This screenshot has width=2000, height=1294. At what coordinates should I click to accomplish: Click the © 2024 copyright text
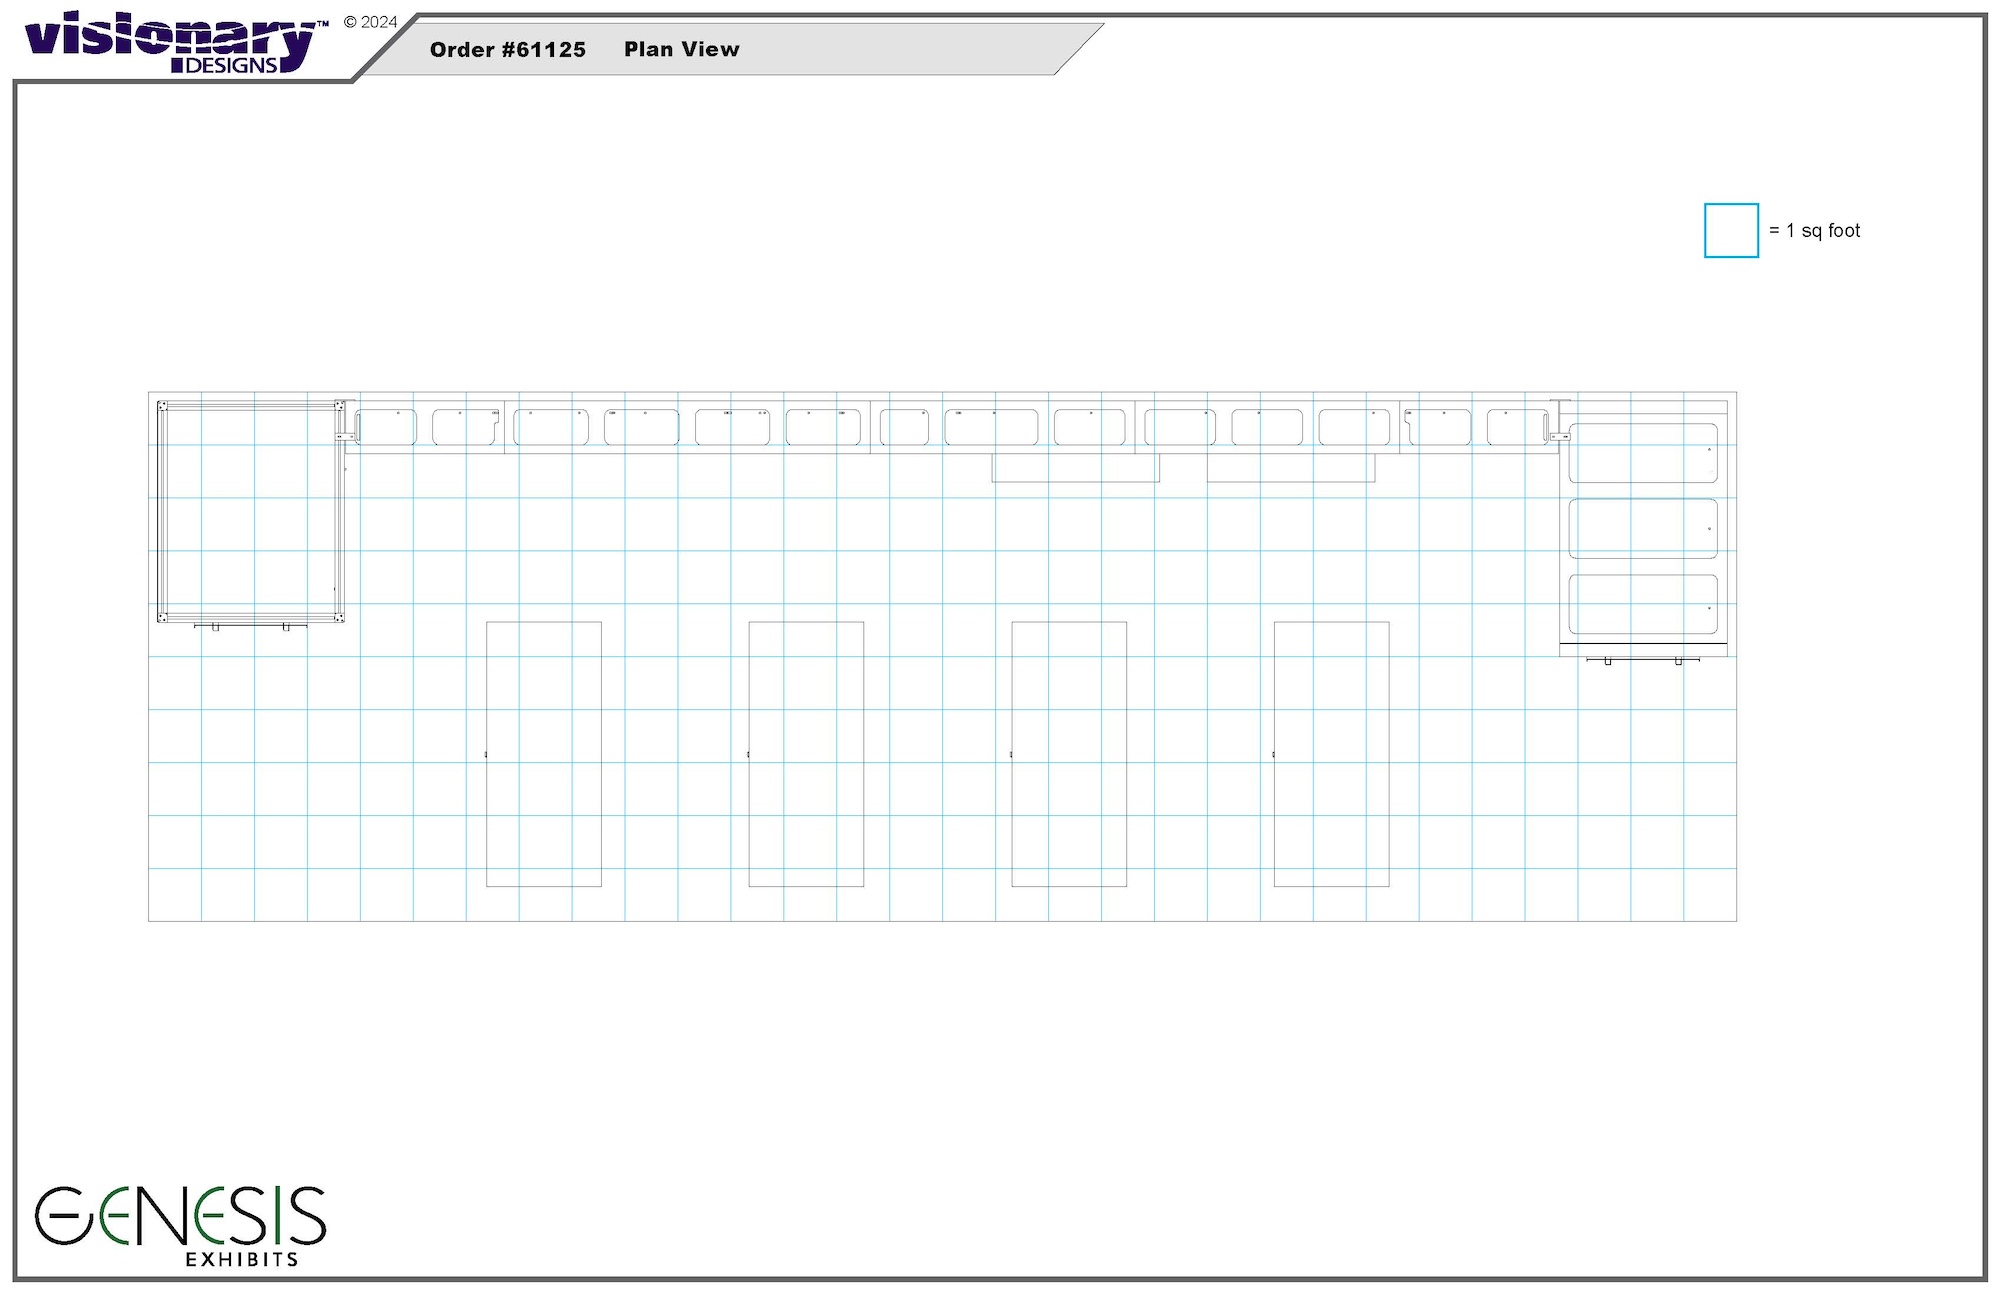pyautogui.click(x=371, y=22)
